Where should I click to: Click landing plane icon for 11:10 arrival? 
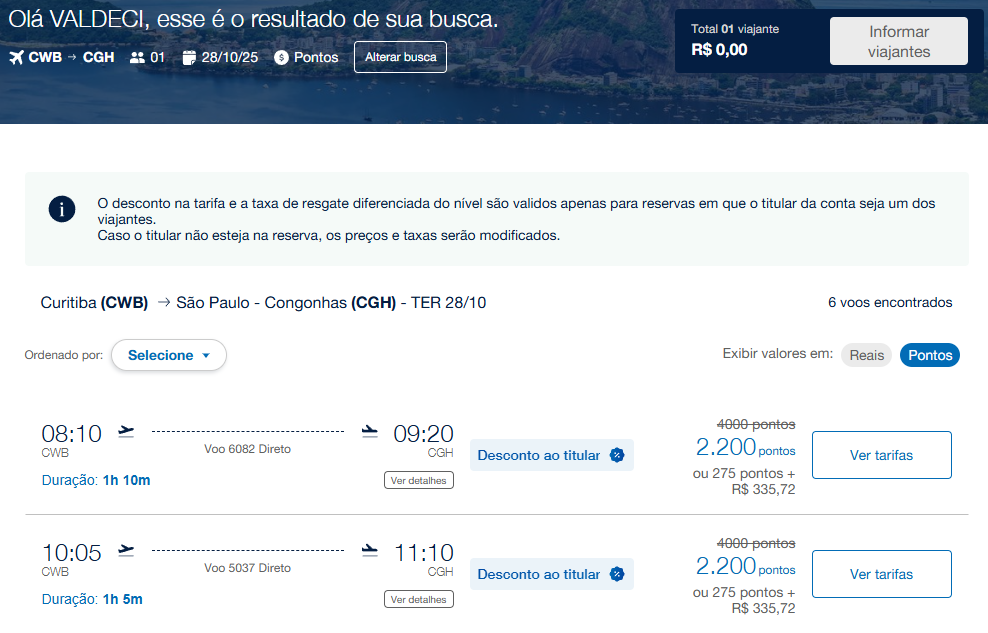(370, 551)
